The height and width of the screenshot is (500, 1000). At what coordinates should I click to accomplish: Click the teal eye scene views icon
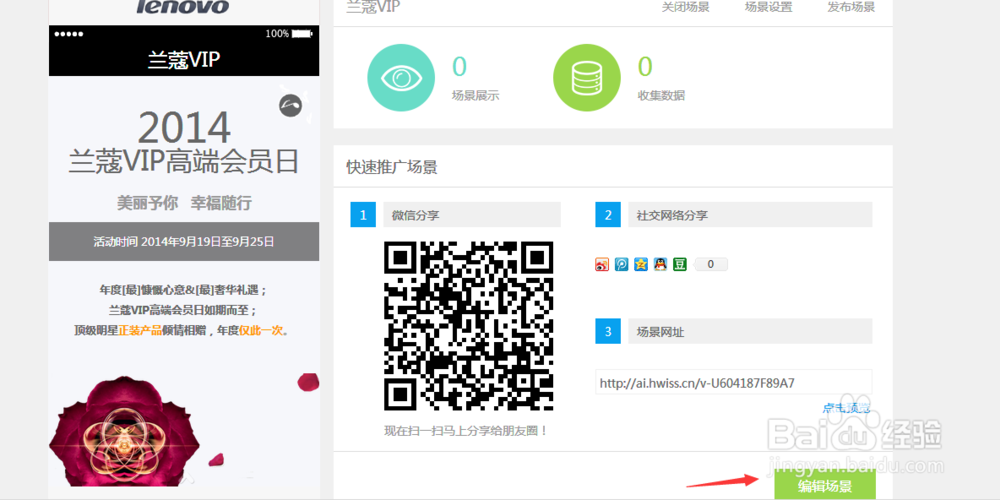tap(401, 78)
